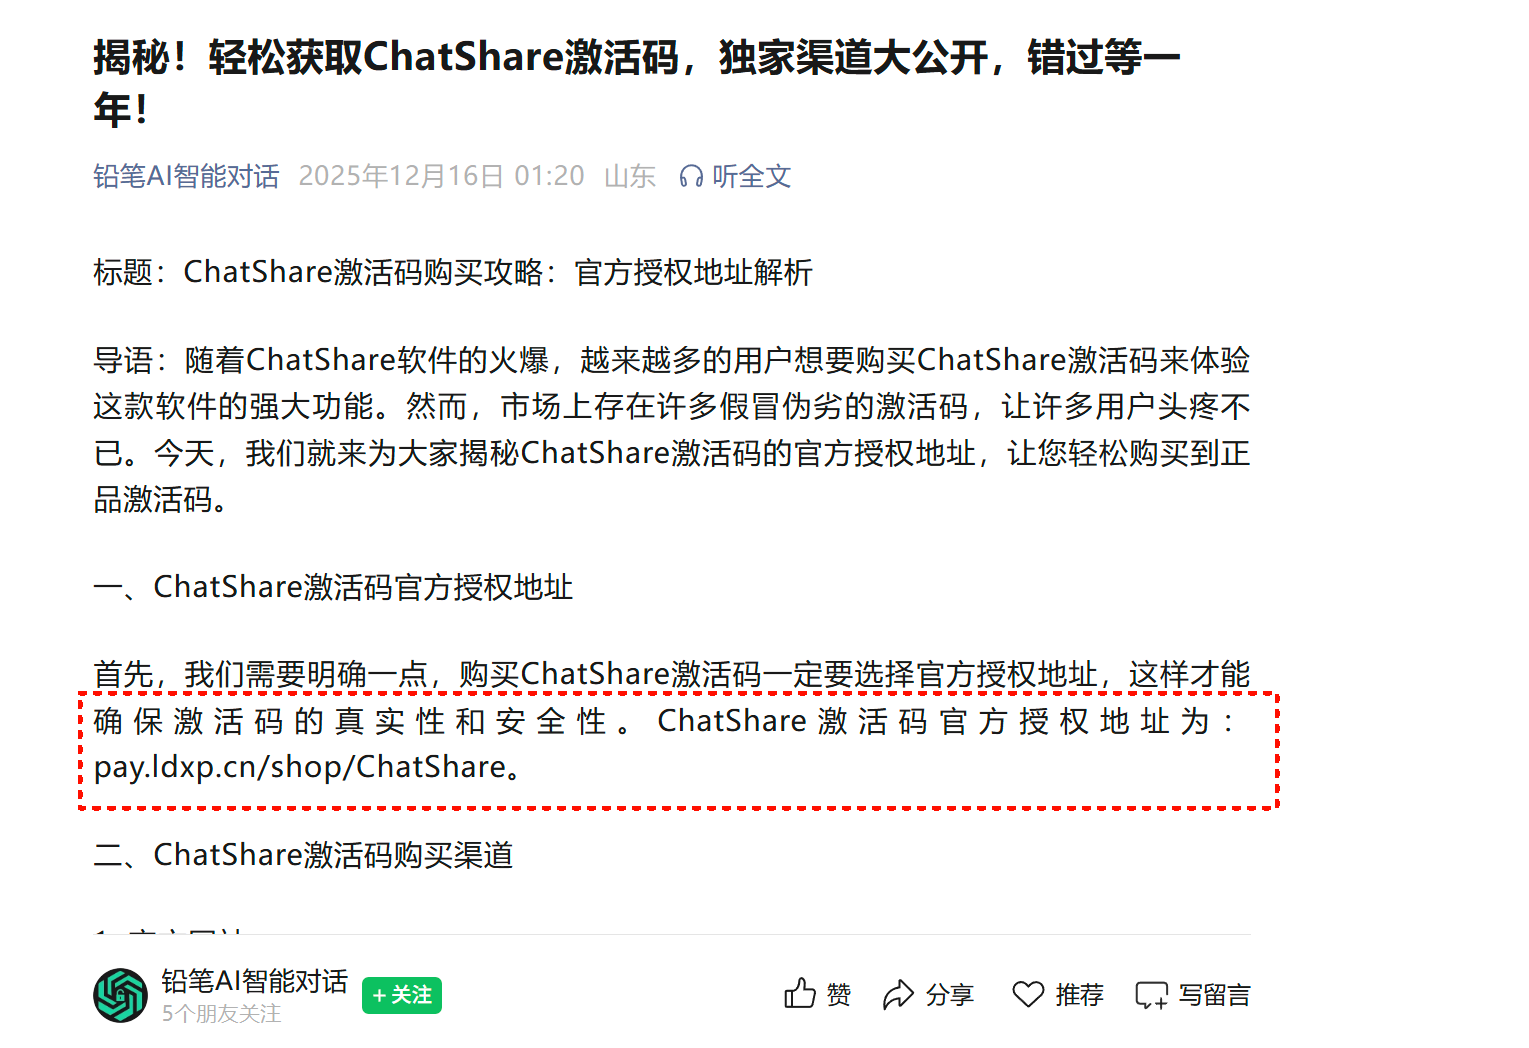1529x1048 pixels.
Task: Open the 铅笔AI智能对话 avatar in bottom bar
Action: pos(121,995)
